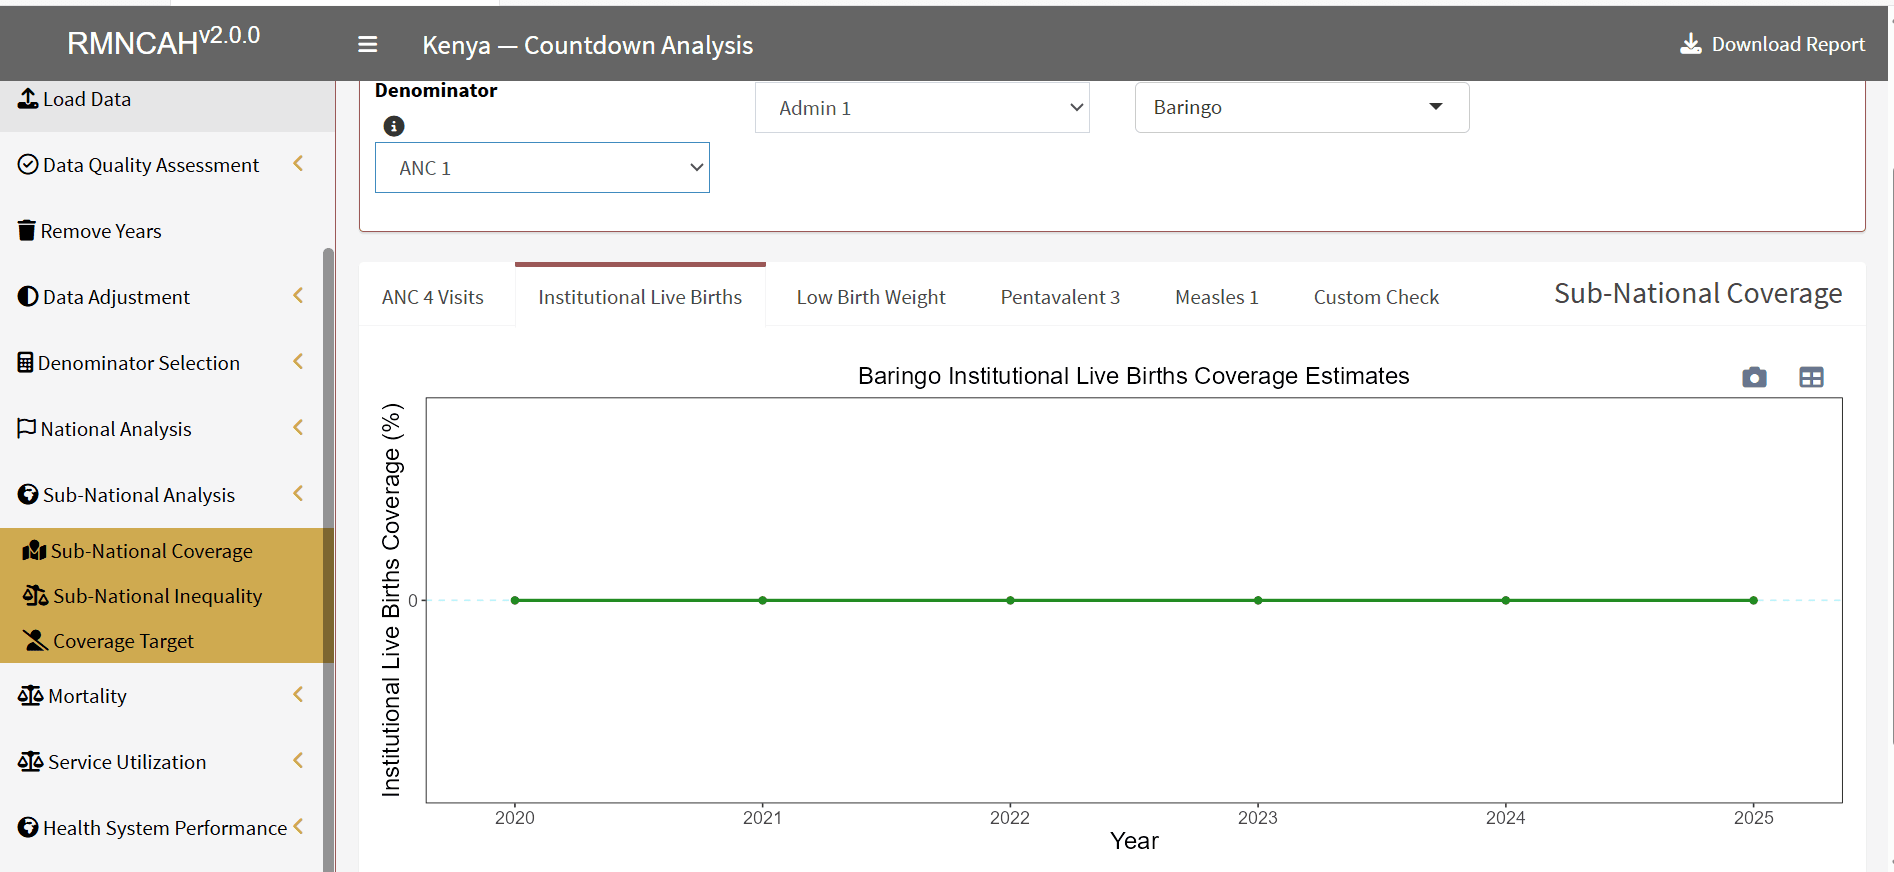Open the Measles 1 tab
The width and height of the screenshot is (1894, 872).
click(x=1217, y=297)
